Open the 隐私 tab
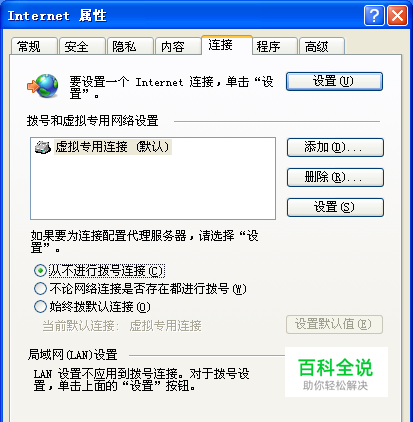 (x=130, y=46)
